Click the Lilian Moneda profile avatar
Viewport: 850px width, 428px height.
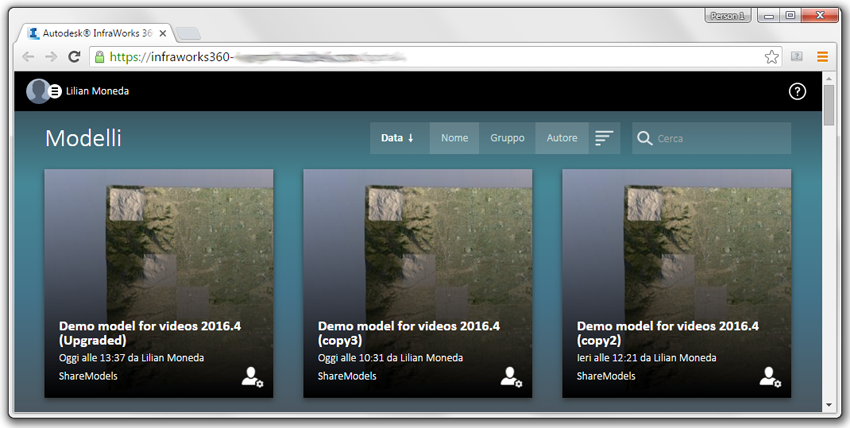(x=37, y=91)
